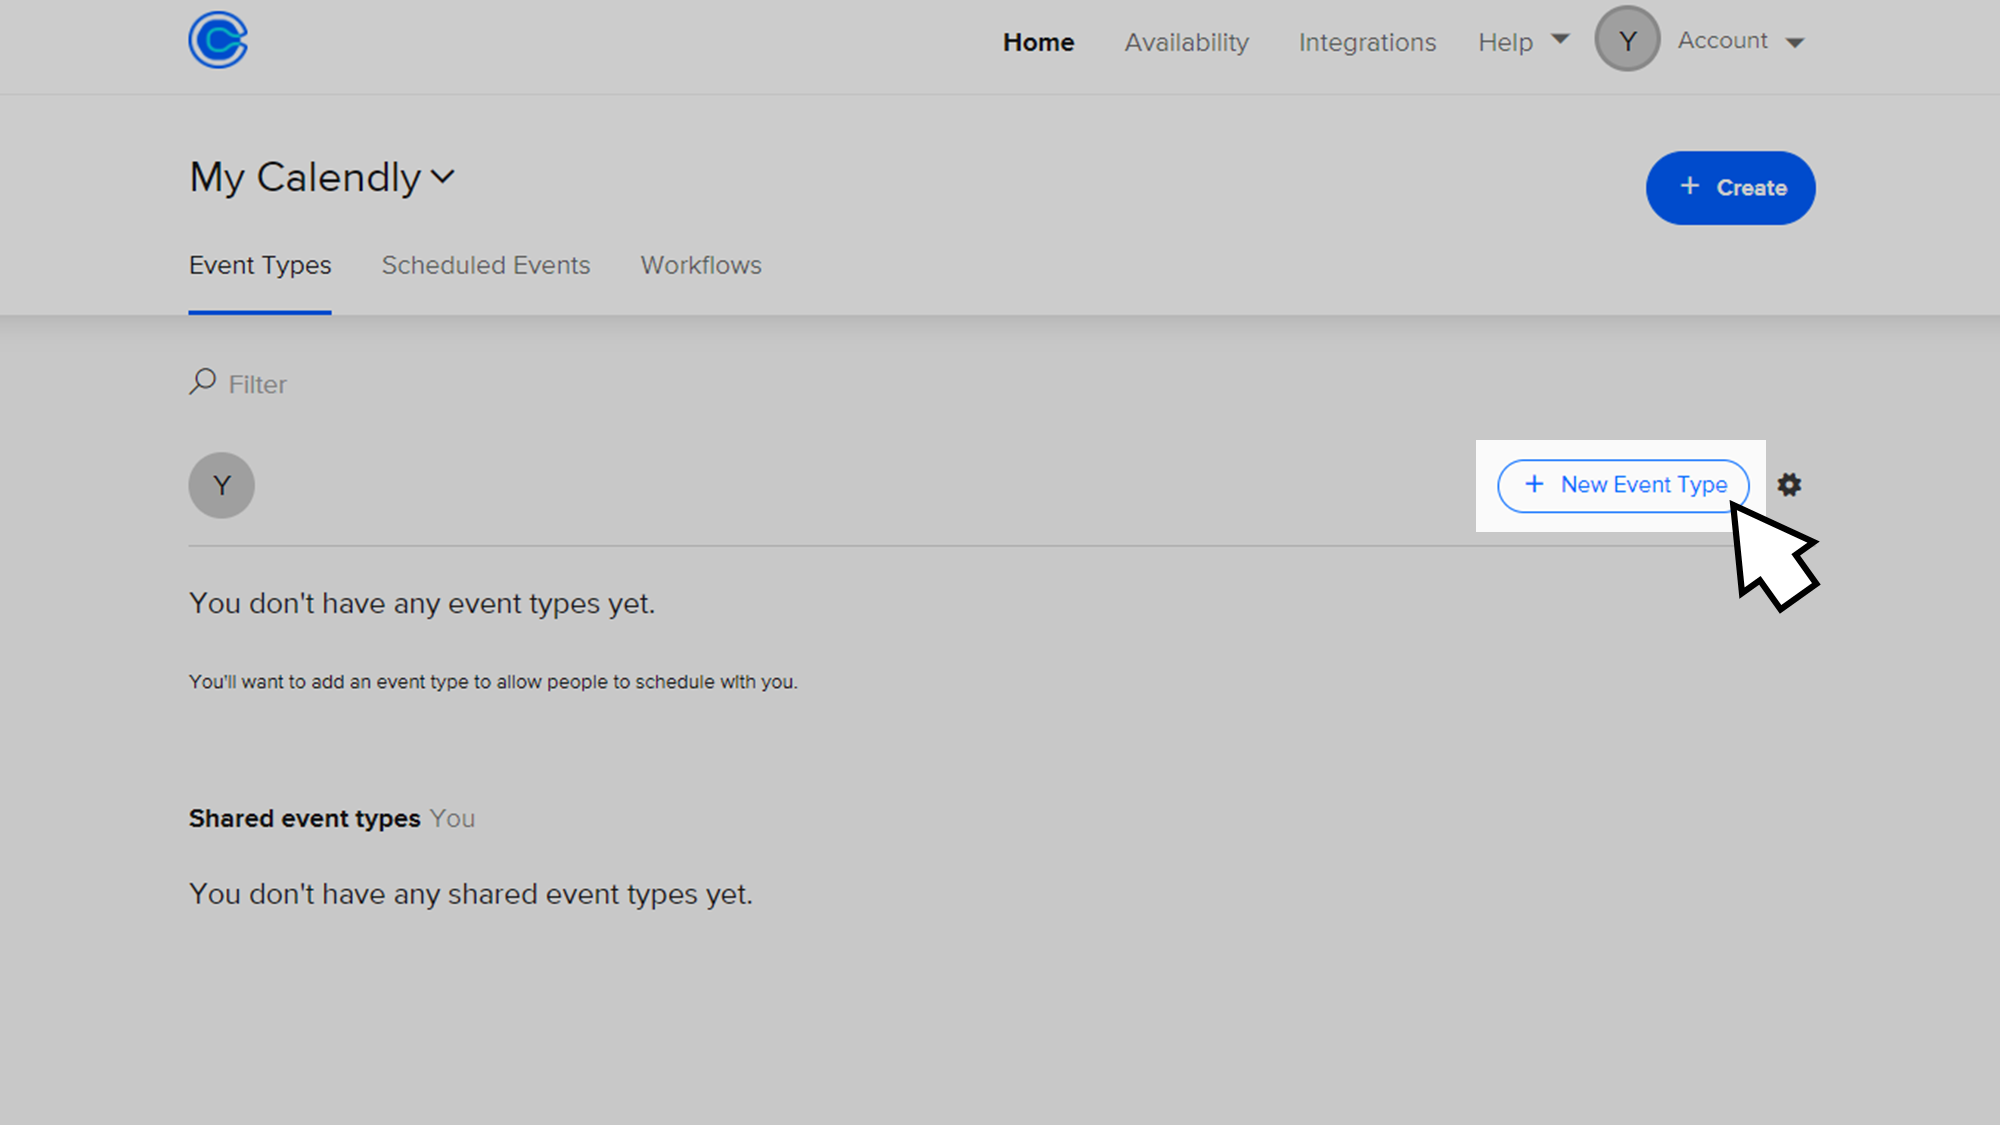
Task: Click the New Event Type button
Action: pyautogui.click(x=1623, y=485)
